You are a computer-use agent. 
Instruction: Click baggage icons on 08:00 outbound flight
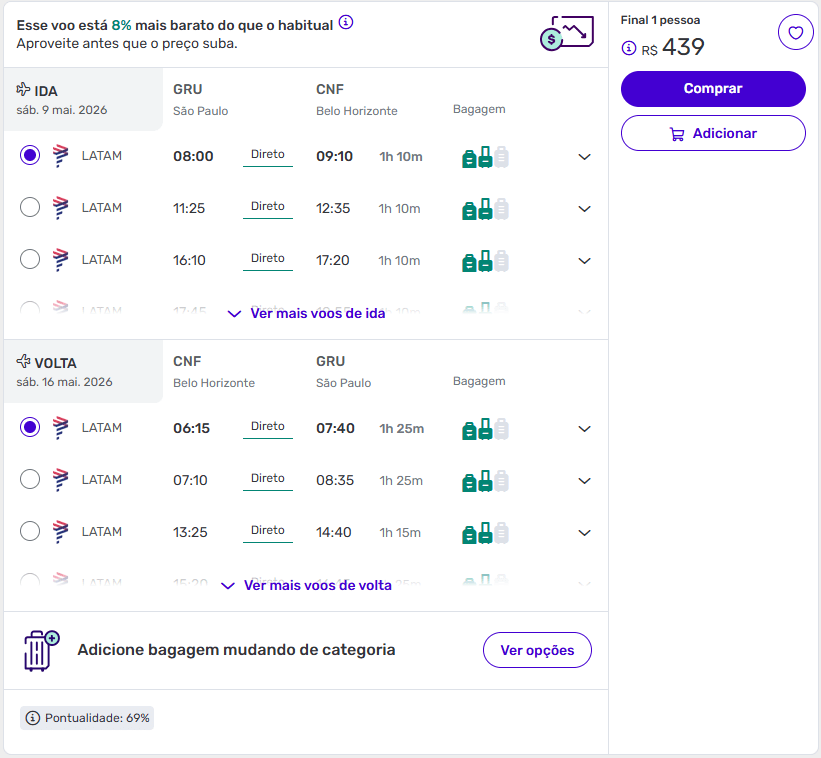click(485, 157)
